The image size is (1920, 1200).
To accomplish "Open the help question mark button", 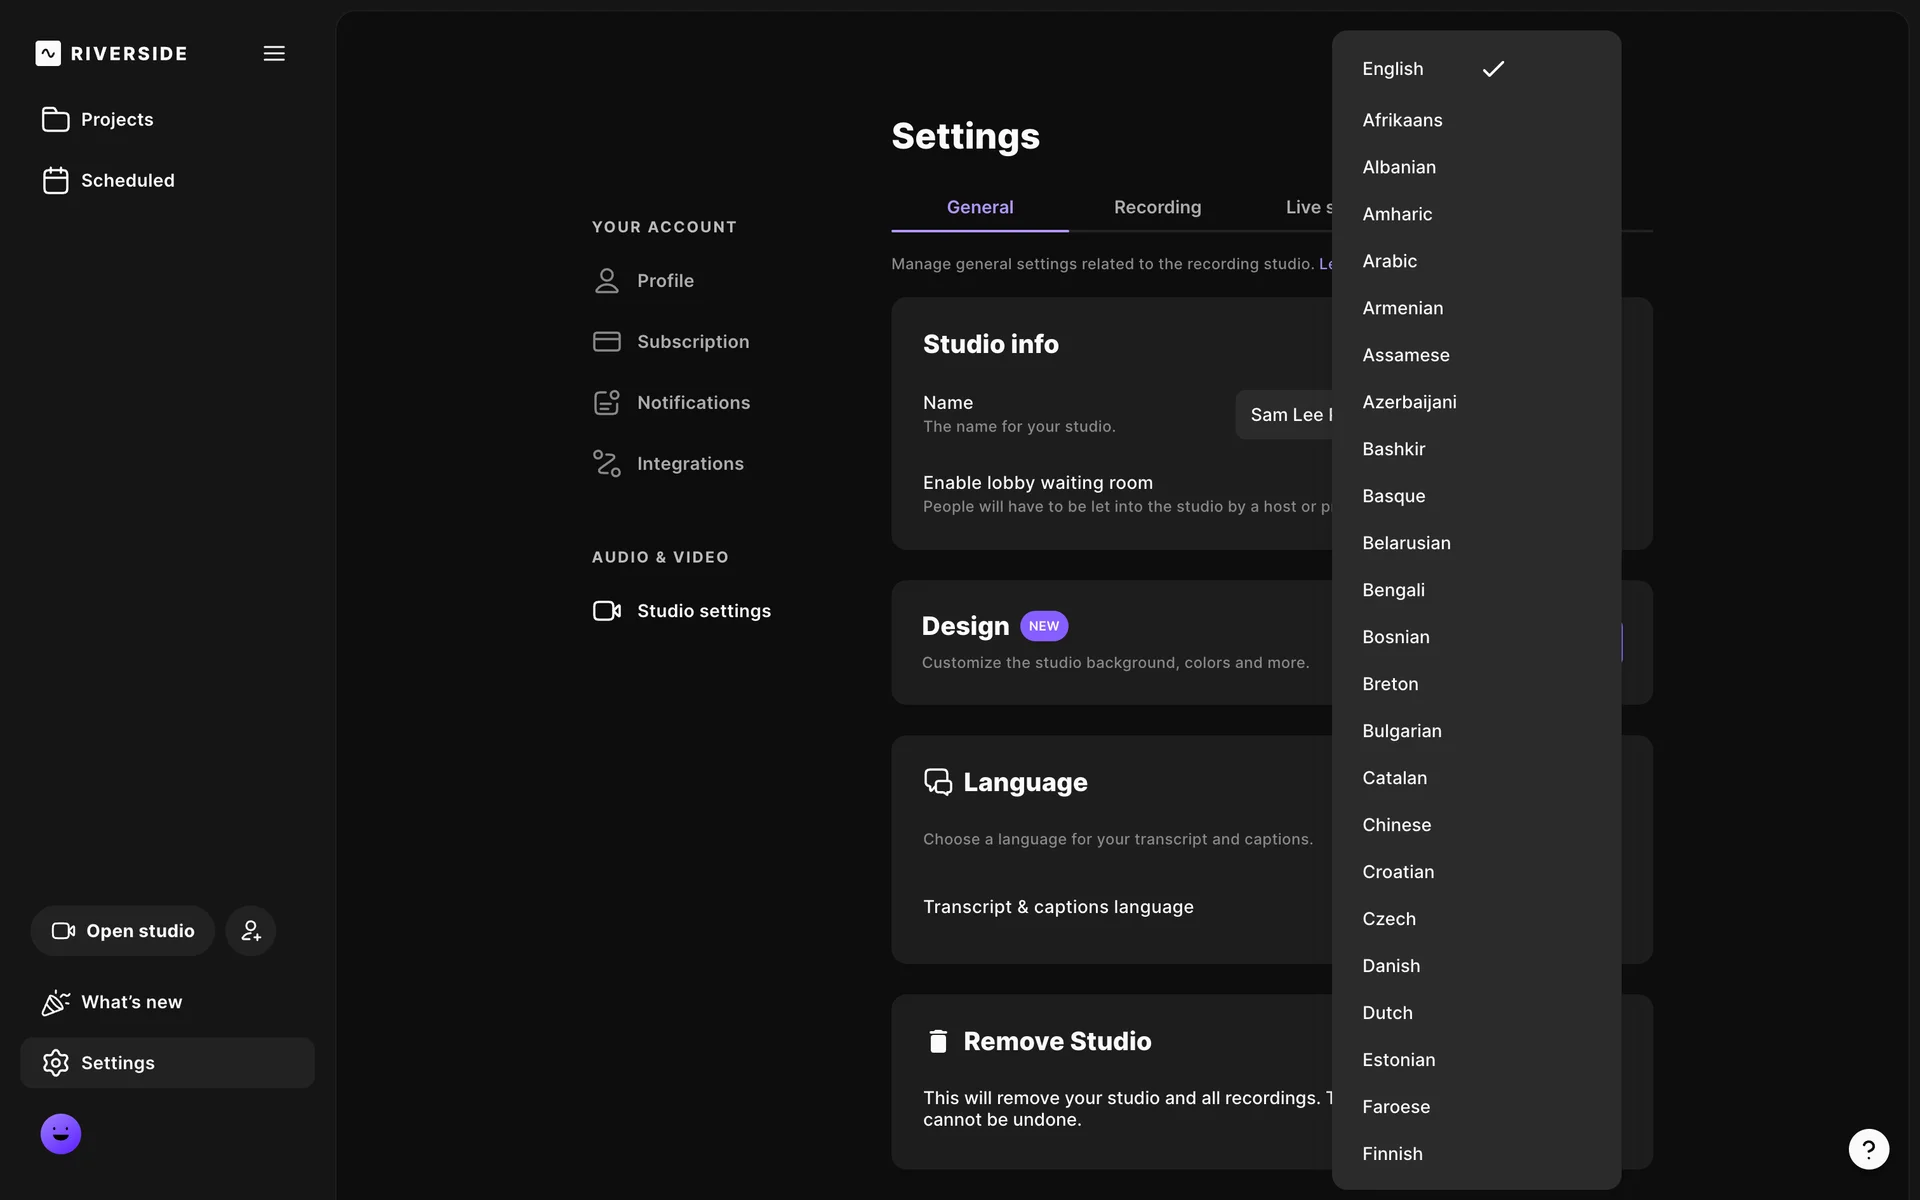I will coord(1868,1149).
